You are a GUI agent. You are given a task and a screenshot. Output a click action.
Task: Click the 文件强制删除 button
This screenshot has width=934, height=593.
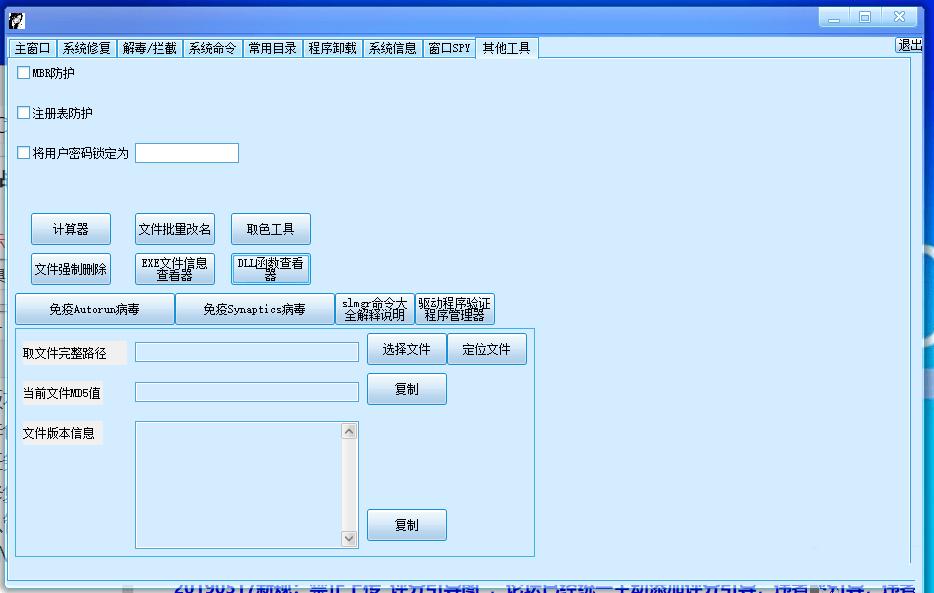70,269
